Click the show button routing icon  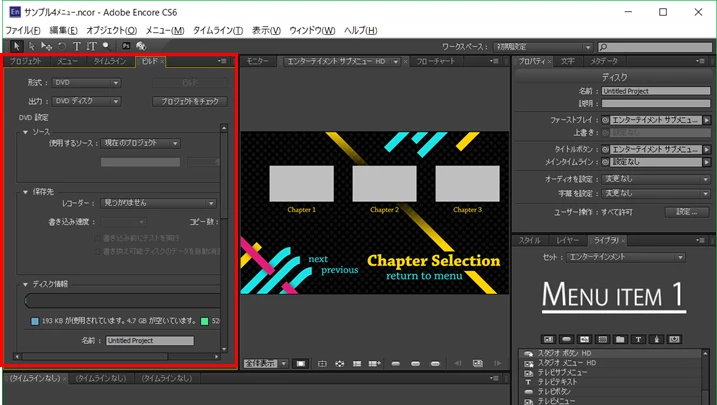click(339, 363)
